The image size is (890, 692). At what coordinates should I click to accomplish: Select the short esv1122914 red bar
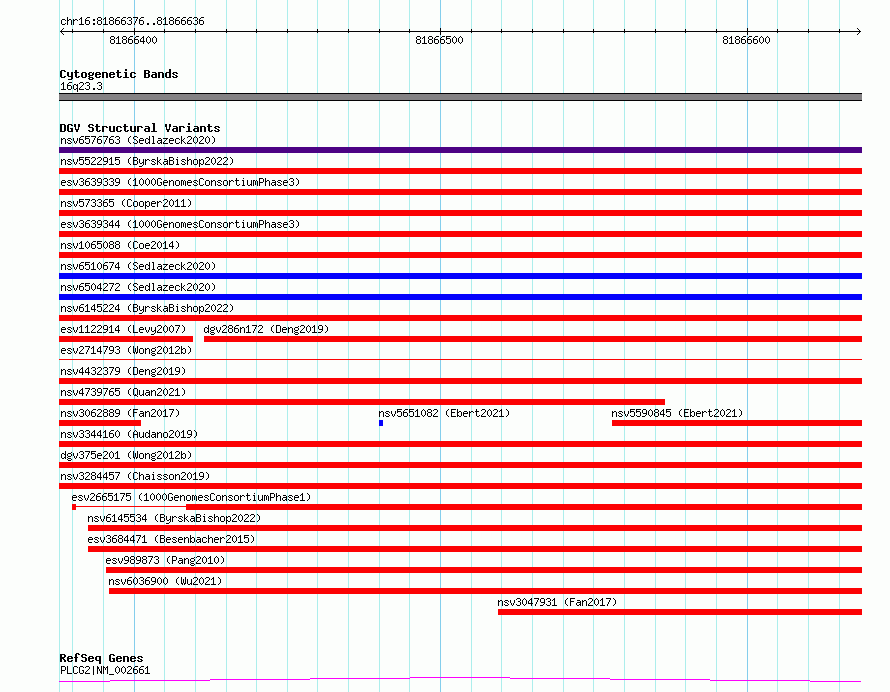126,339
